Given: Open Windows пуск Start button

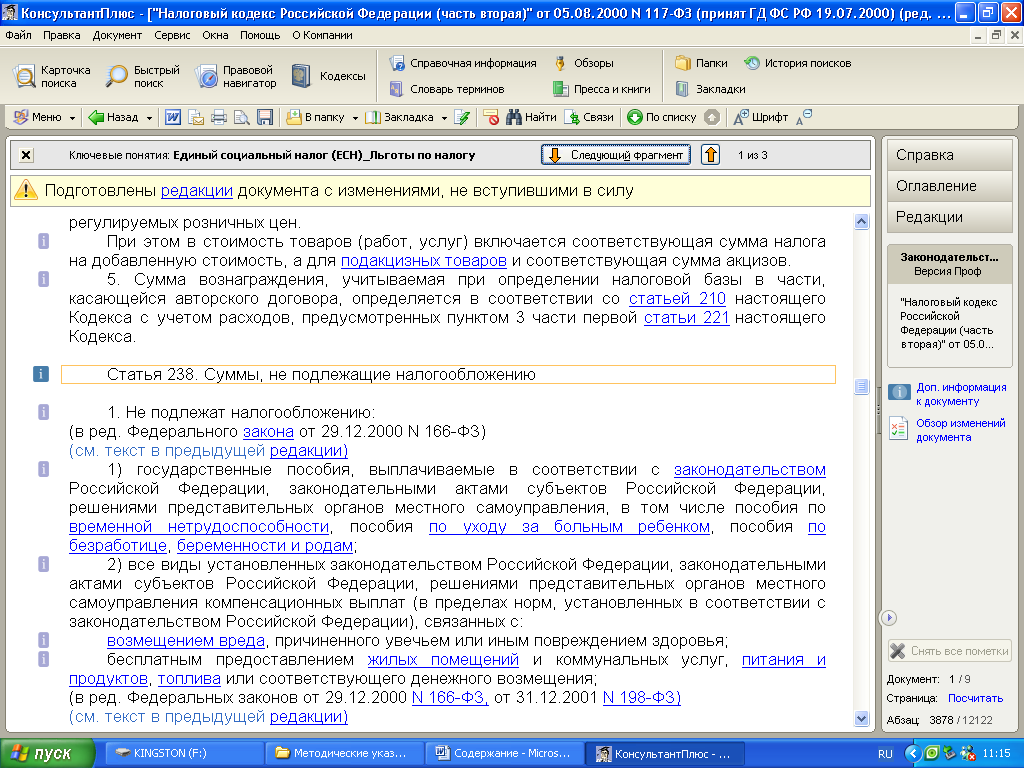Looking at the screenshot, I should pos(47,754).
